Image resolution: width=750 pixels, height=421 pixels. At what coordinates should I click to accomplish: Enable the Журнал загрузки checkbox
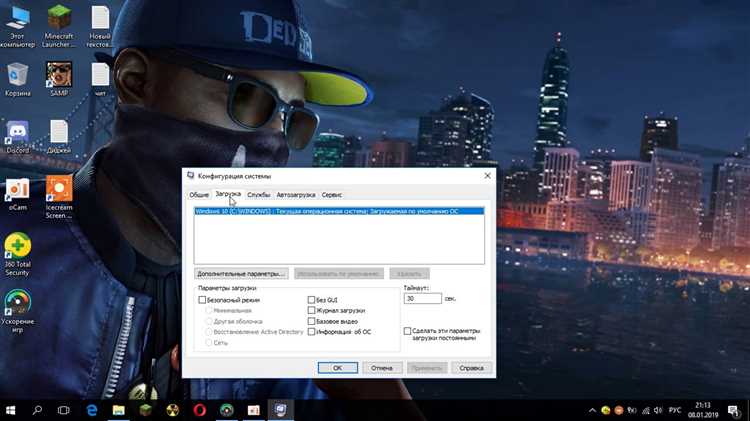311,310
